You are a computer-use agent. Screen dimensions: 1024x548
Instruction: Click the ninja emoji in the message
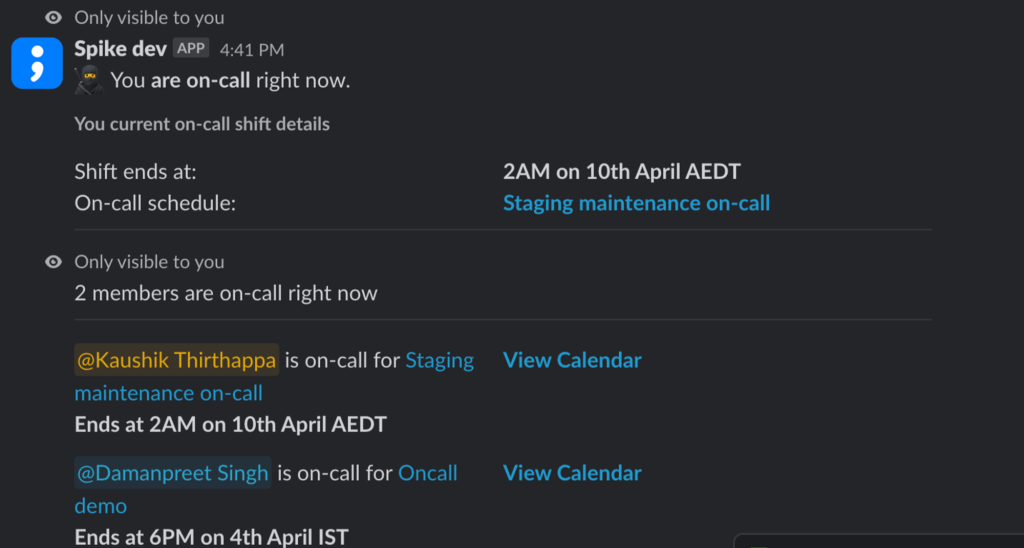click(89, 80)
